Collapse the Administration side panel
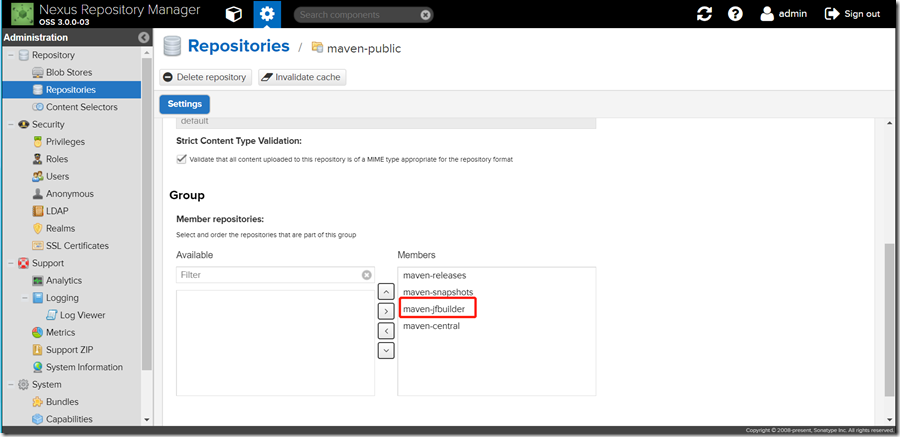Image resolution: width=900 pixels, height=437 pixels. [x=143, y=37]
